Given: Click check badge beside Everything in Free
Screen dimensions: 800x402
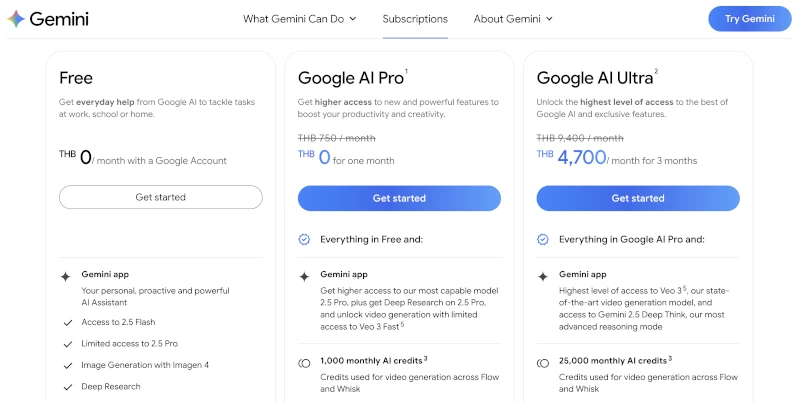Looking at the screenshot, I should 304,240.
